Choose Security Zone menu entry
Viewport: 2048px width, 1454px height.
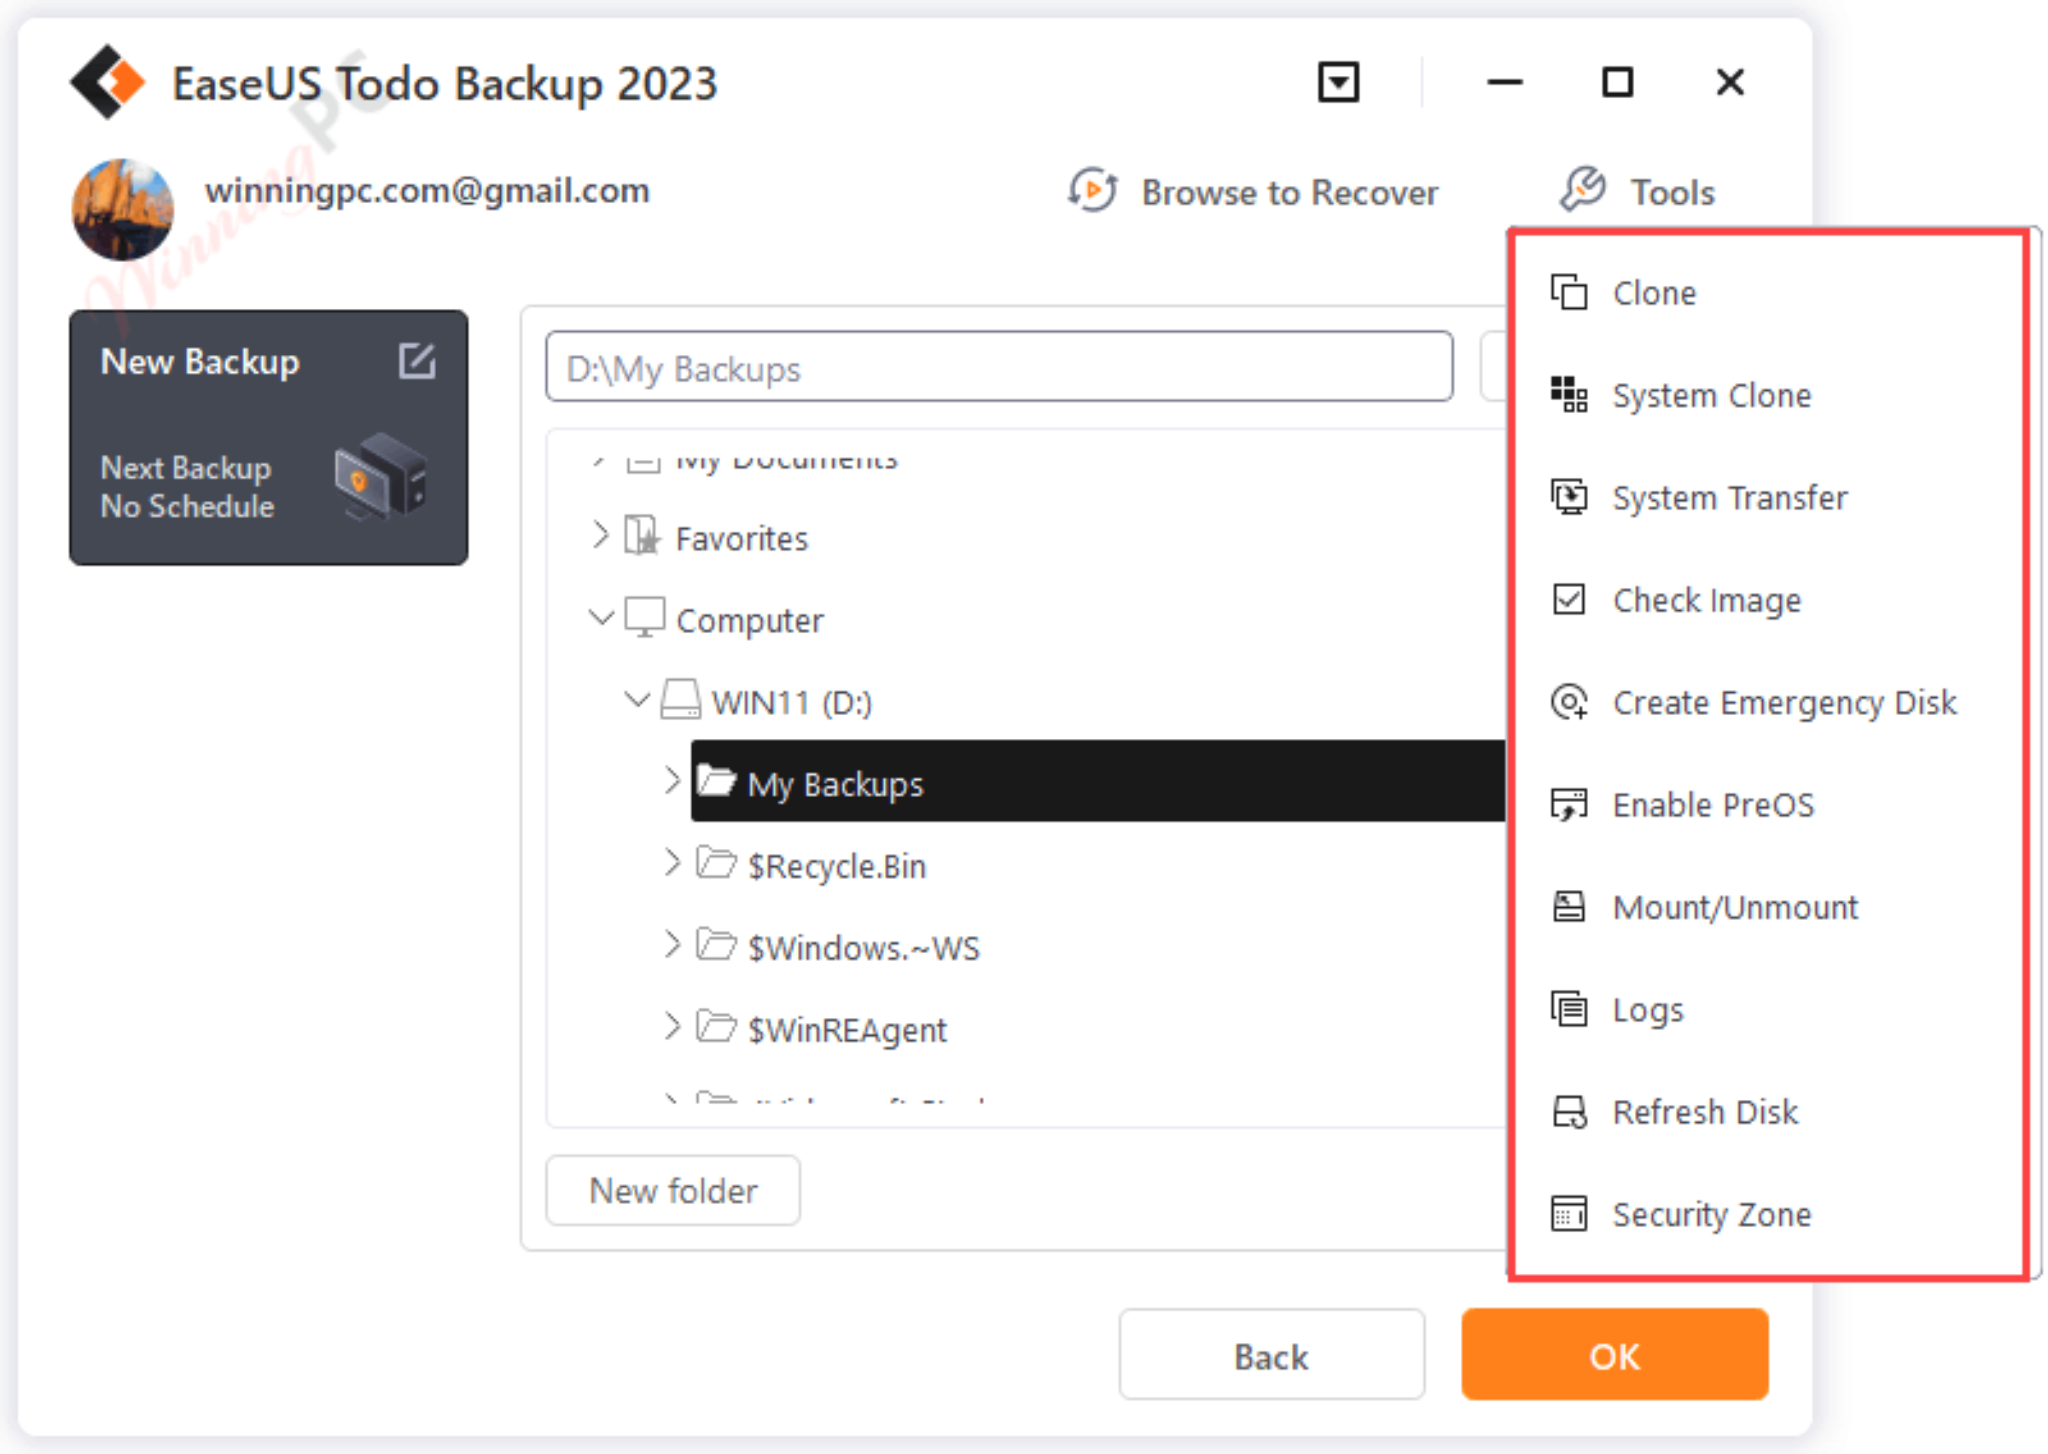[x=1767, y=1214]
